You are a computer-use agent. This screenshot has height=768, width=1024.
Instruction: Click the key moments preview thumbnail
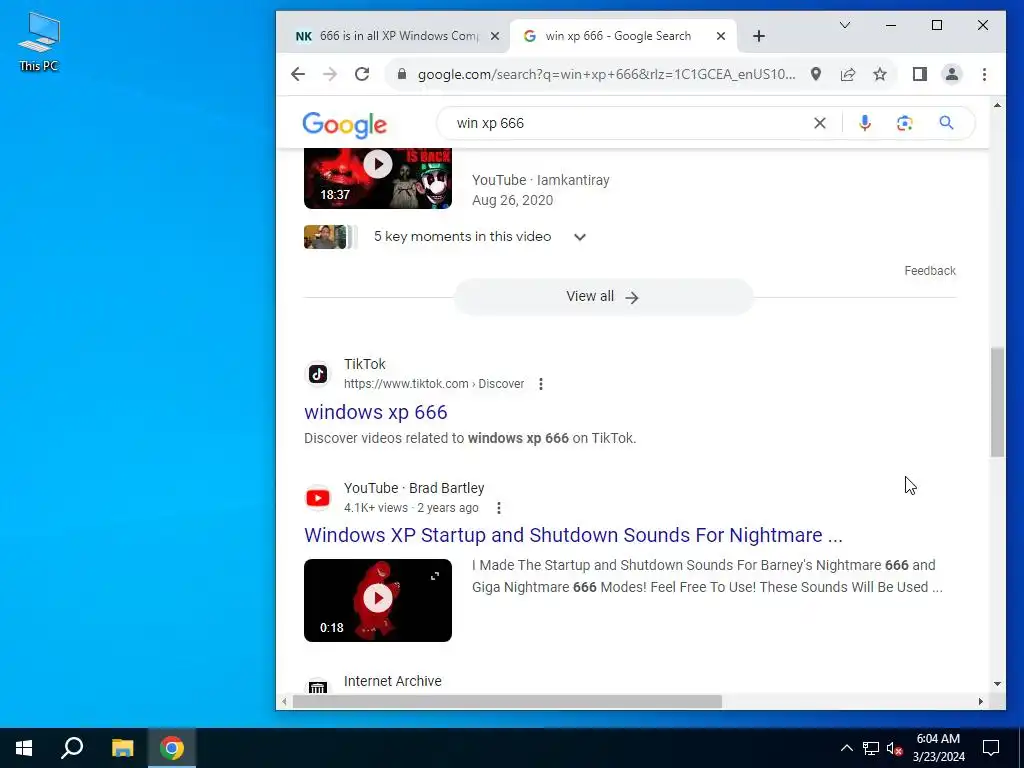[x=330, y=237]
